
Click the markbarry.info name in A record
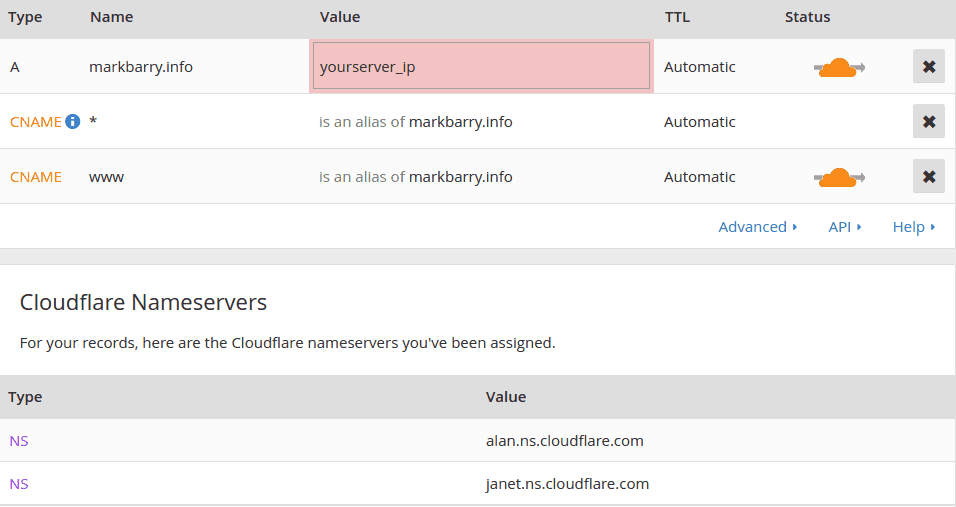pyautogui.click(x=141, y=67)
